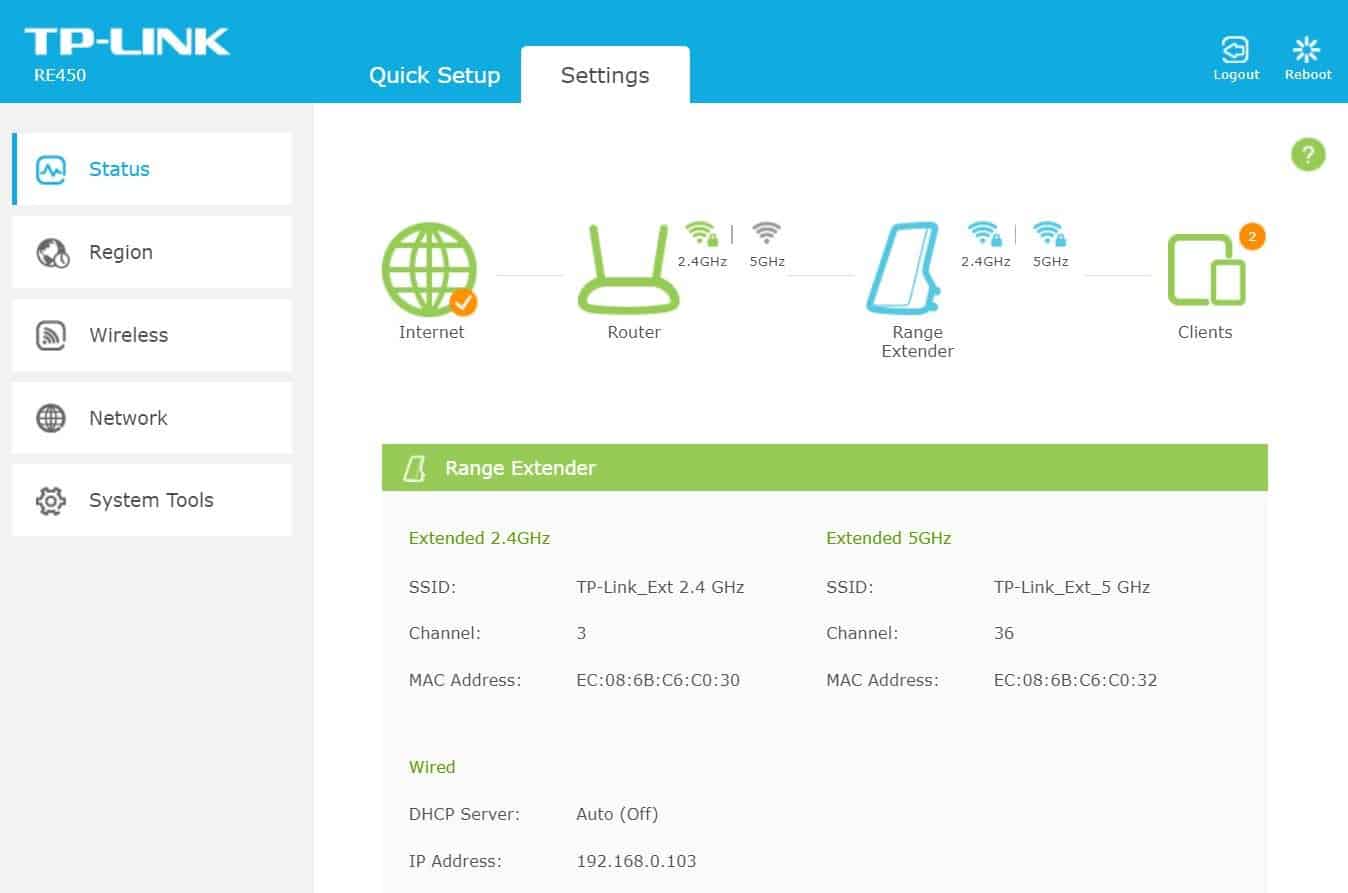Viewport: 1348px width, 893px height.
Task: Click the Logout icon
Action: (1236, 51)
